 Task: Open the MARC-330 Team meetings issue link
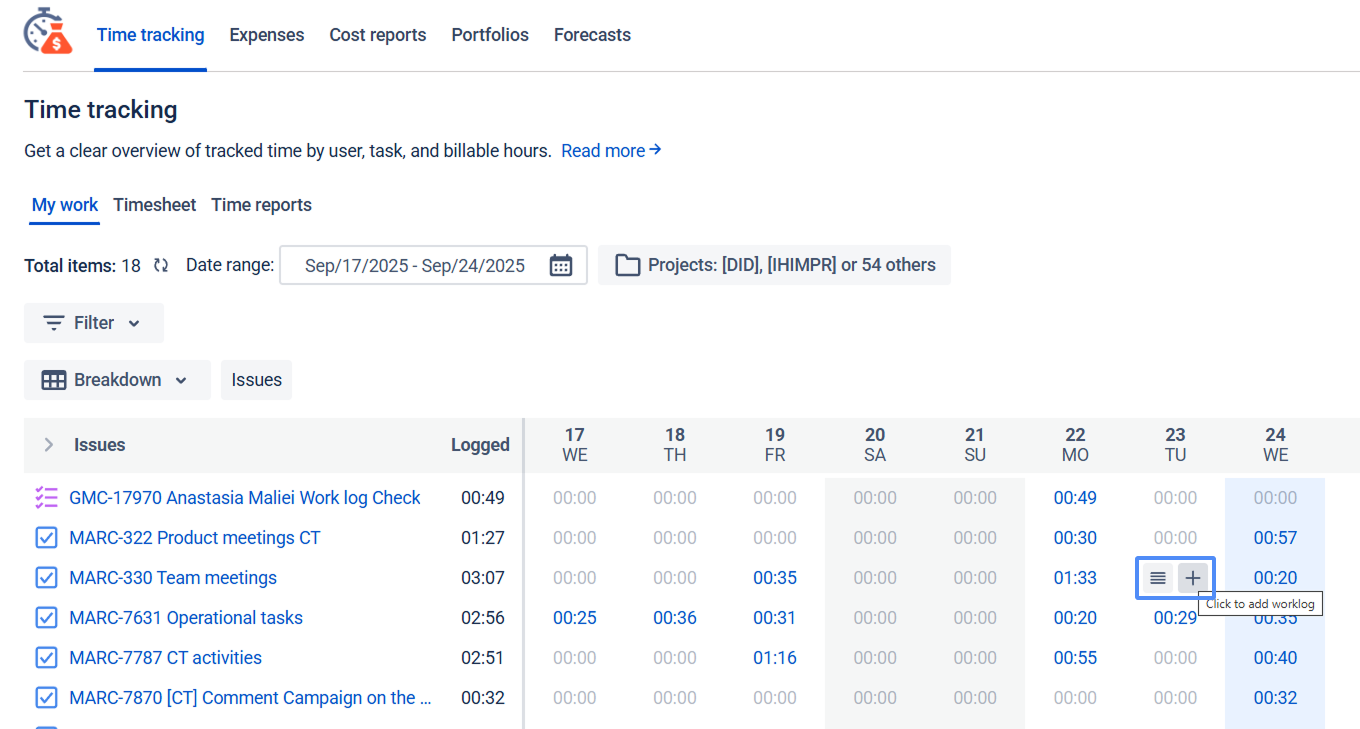pos(172,578)
